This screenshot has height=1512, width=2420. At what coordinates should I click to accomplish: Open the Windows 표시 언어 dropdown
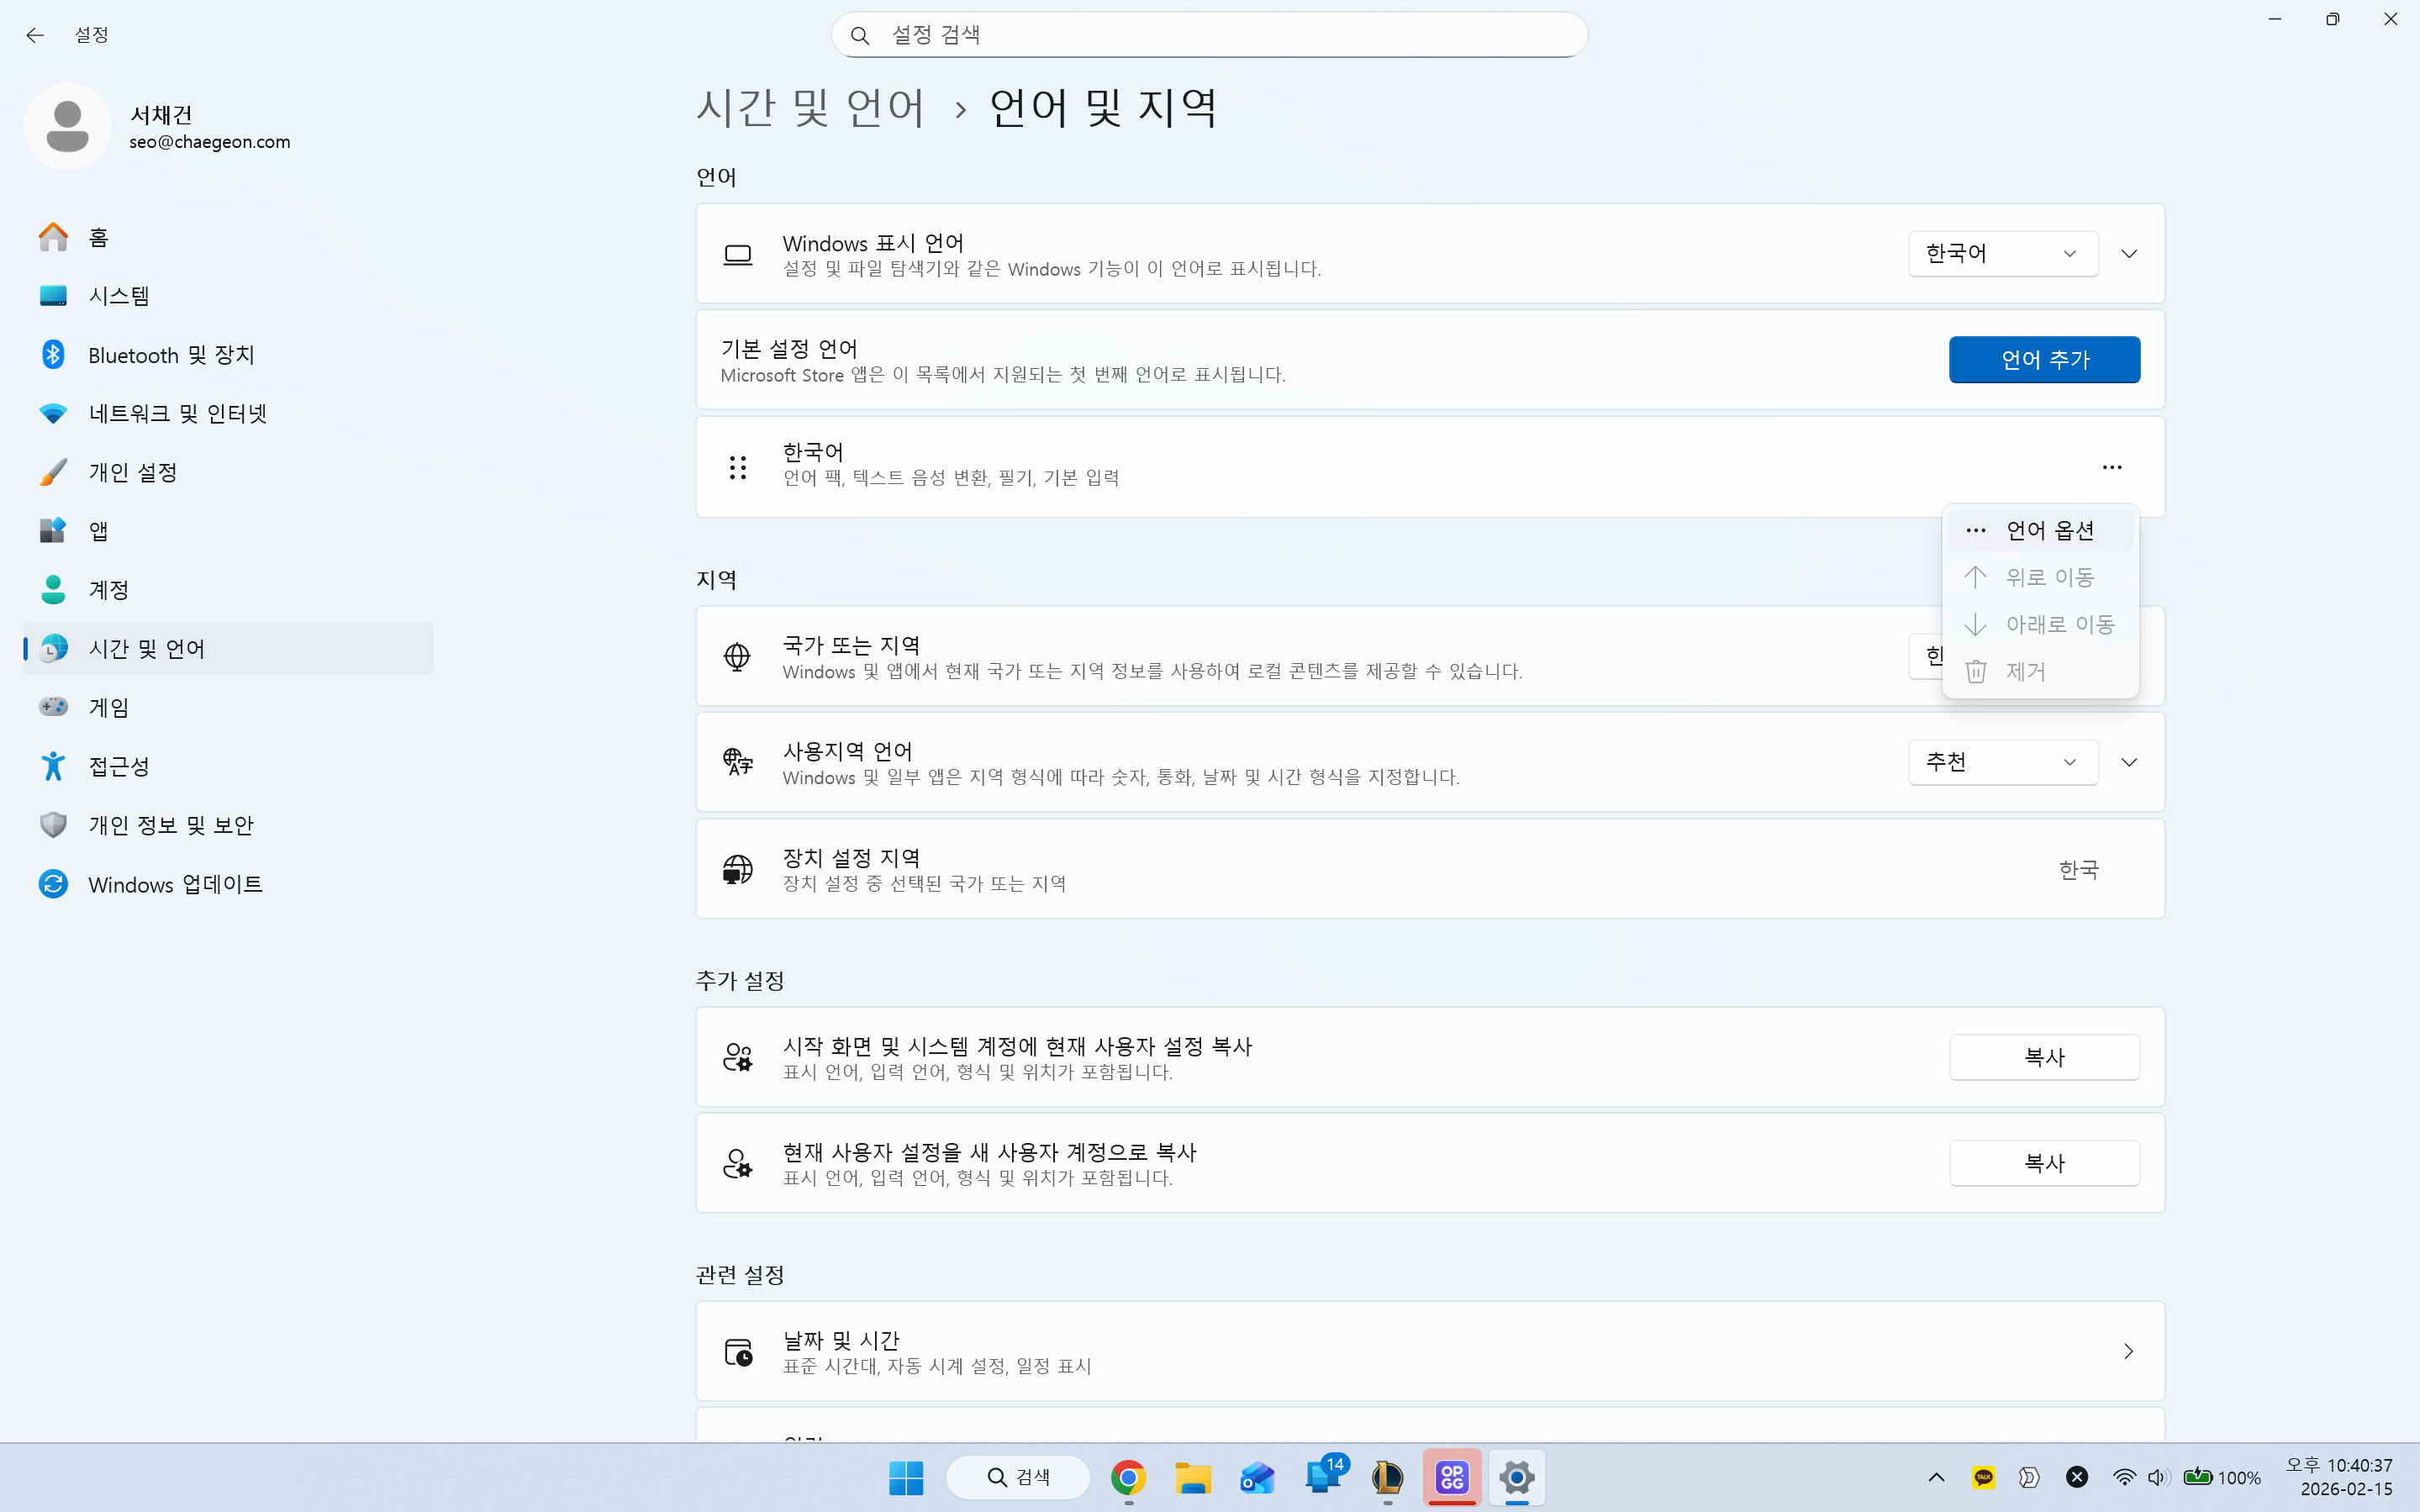tap(2001, 253)
